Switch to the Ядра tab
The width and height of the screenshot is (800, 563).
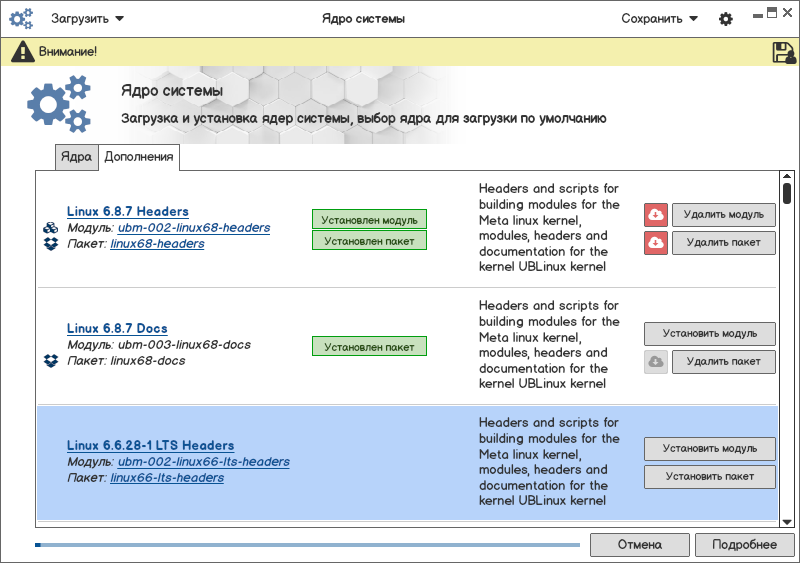77,157
